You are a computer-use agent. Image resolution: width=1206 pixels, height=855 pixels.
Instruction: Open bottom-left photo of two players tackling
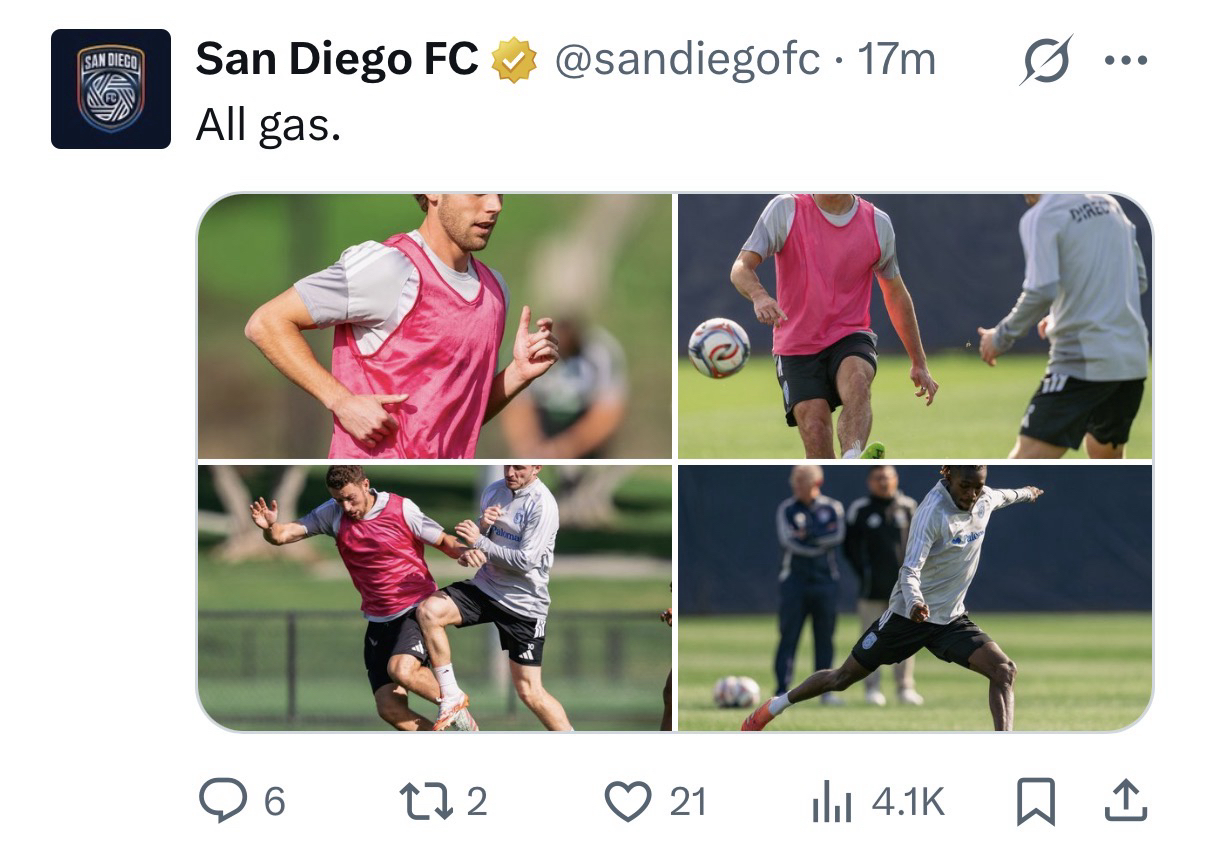pos(435,597)
